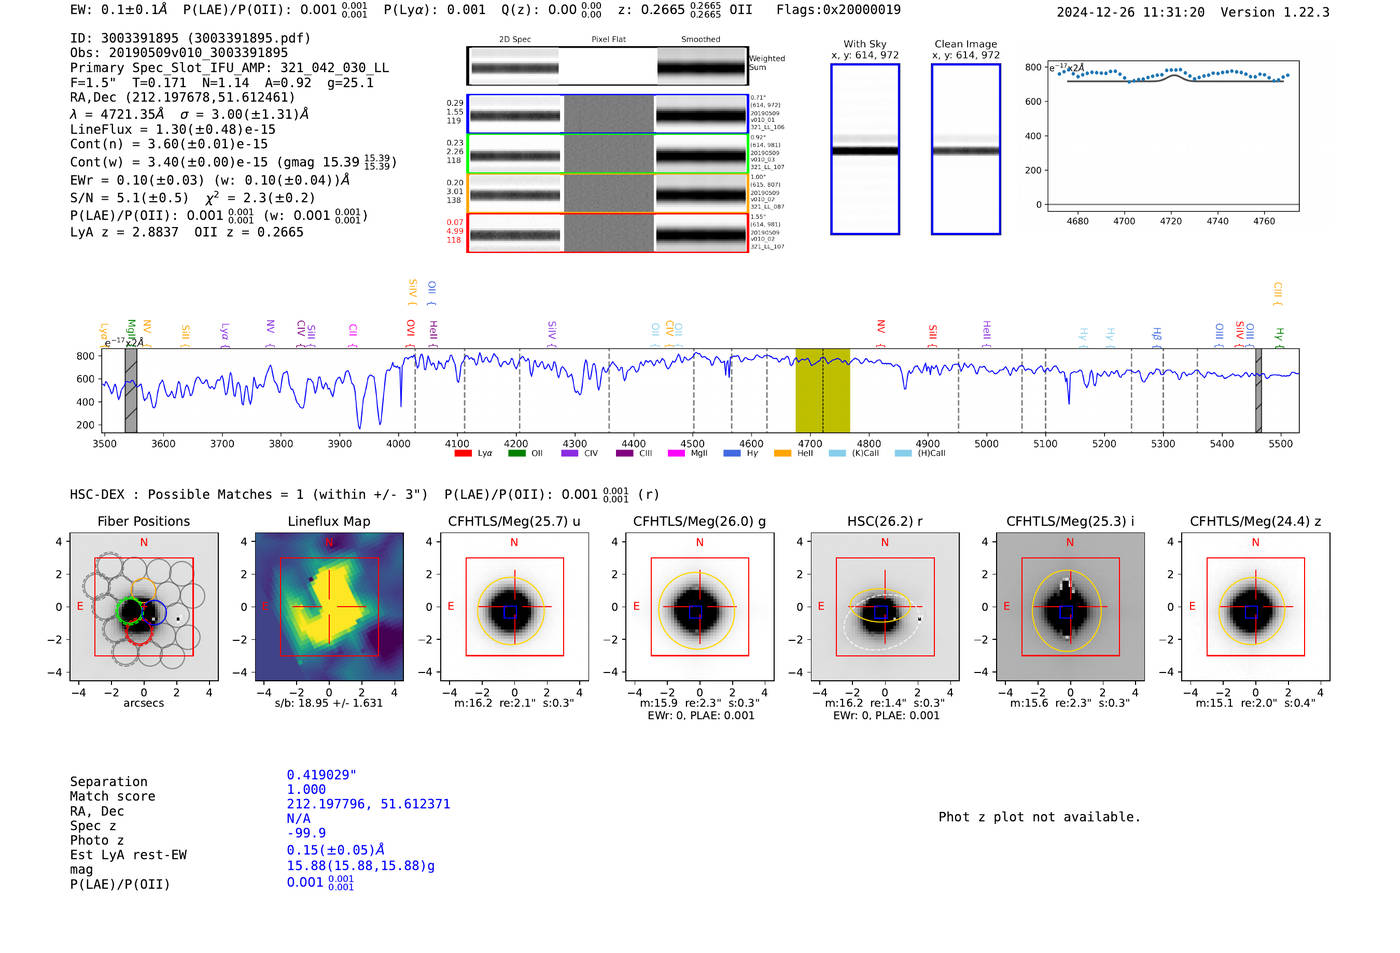Select the red-outlined fiber spectrum row

(608, 233)
